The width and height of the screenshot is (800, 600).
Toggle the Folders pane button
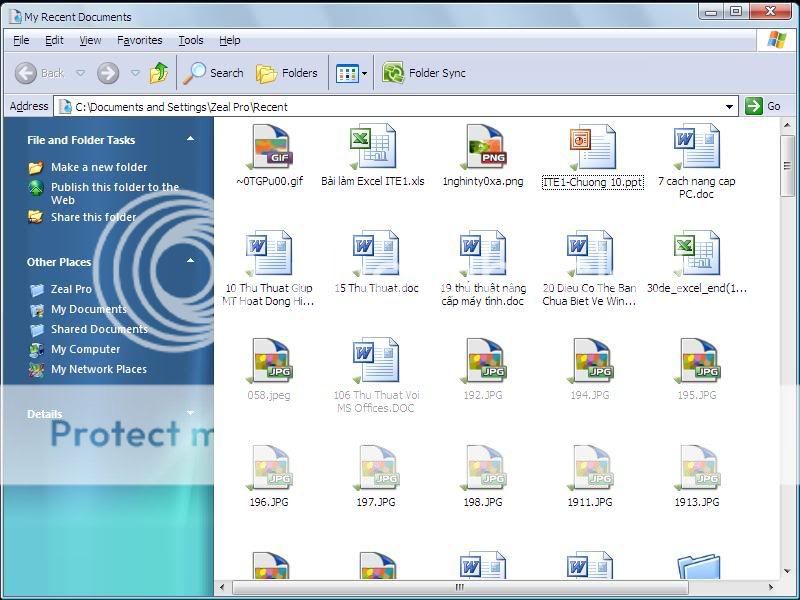click(x=287, y=73)
